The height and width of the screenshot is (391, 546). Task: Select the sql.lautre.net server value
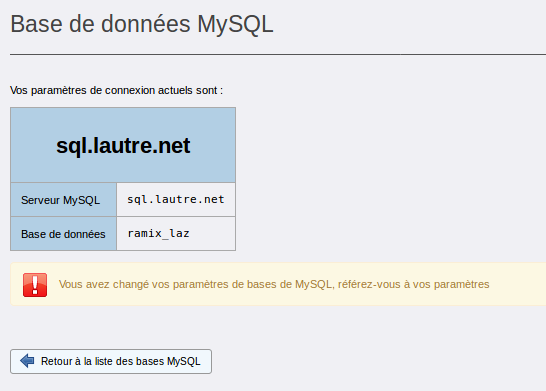click(x=176, y=200)
